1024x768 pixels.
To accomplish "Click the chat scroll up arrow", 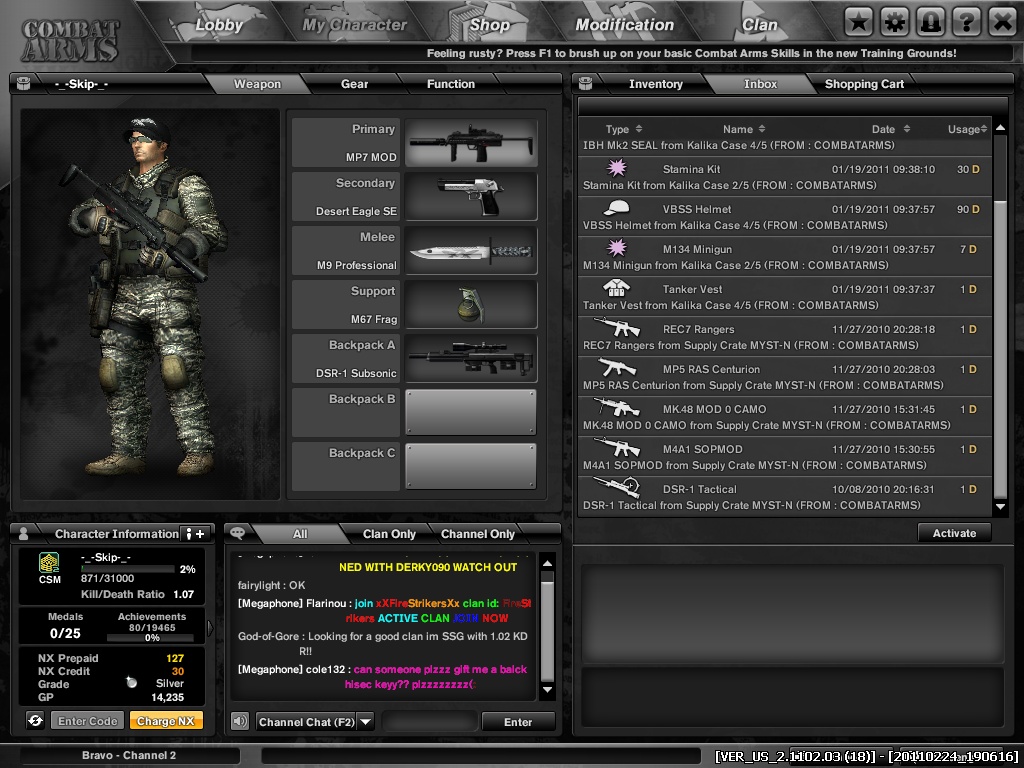I will pos(547,564).
